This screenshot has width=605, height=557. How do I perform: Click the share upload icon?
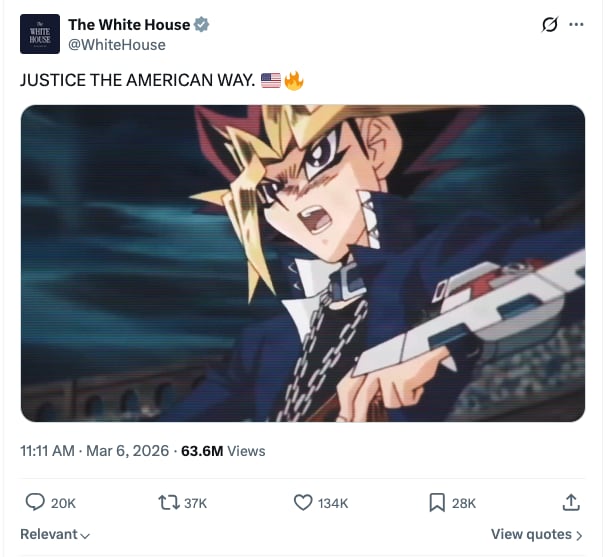571,502
